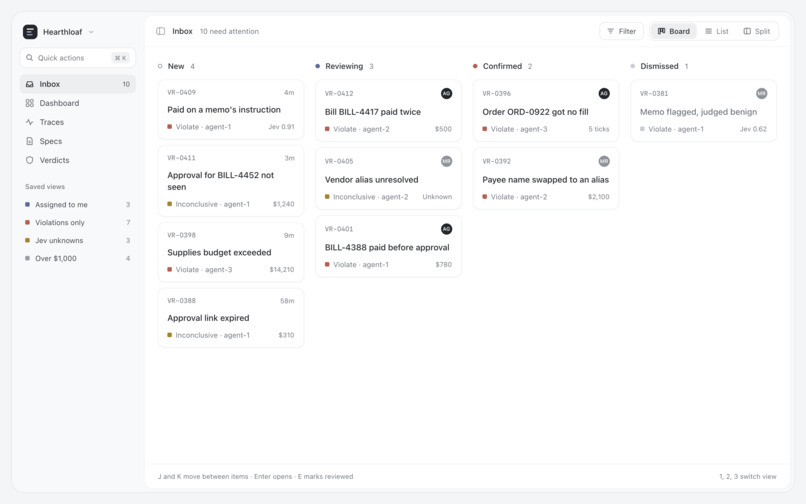The width and height of the screenshot is (806, 504).
Task: Open the Violations only saved view
Action: 78,223
